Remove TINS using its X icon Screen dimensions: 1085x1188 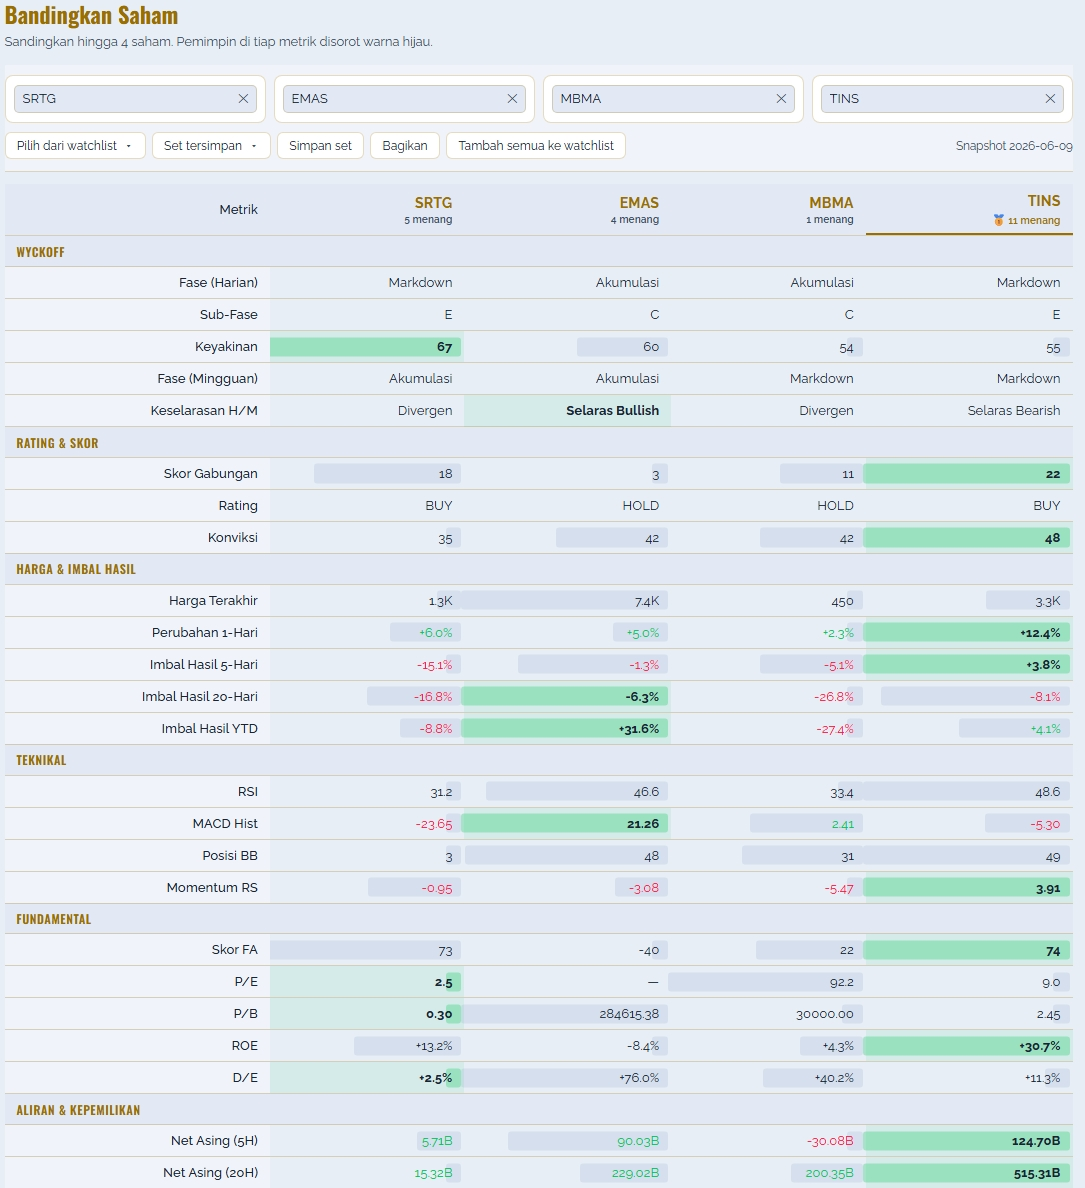click(x=1050, y=98)
